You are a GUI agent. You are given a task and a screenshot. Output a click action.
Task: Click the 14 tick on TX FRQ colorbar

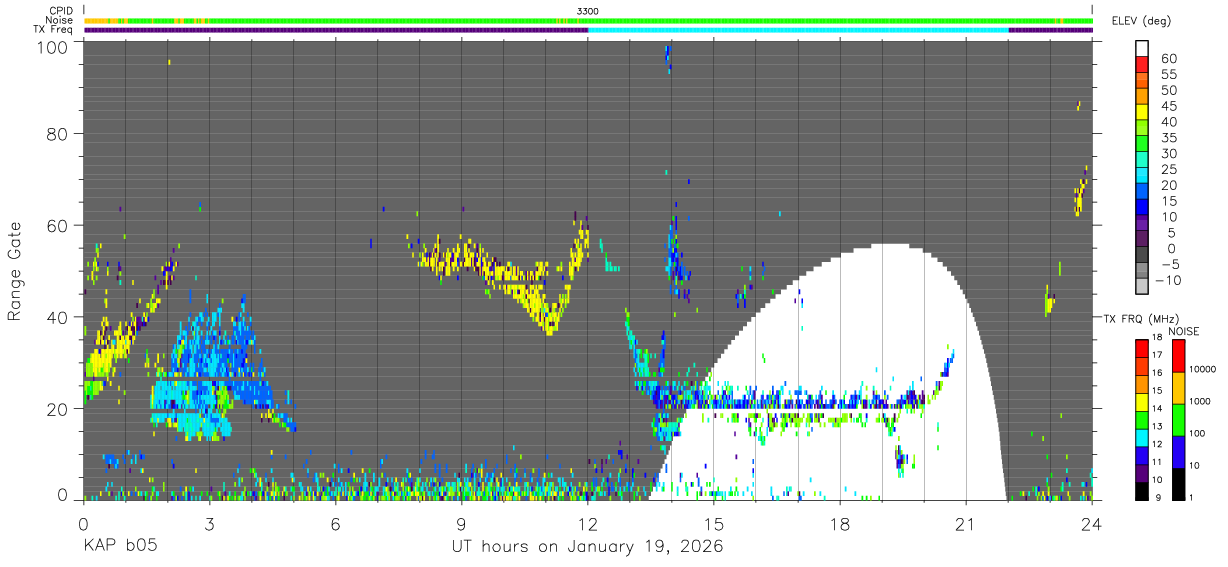pyautogui.click(x=1156, y=409)
